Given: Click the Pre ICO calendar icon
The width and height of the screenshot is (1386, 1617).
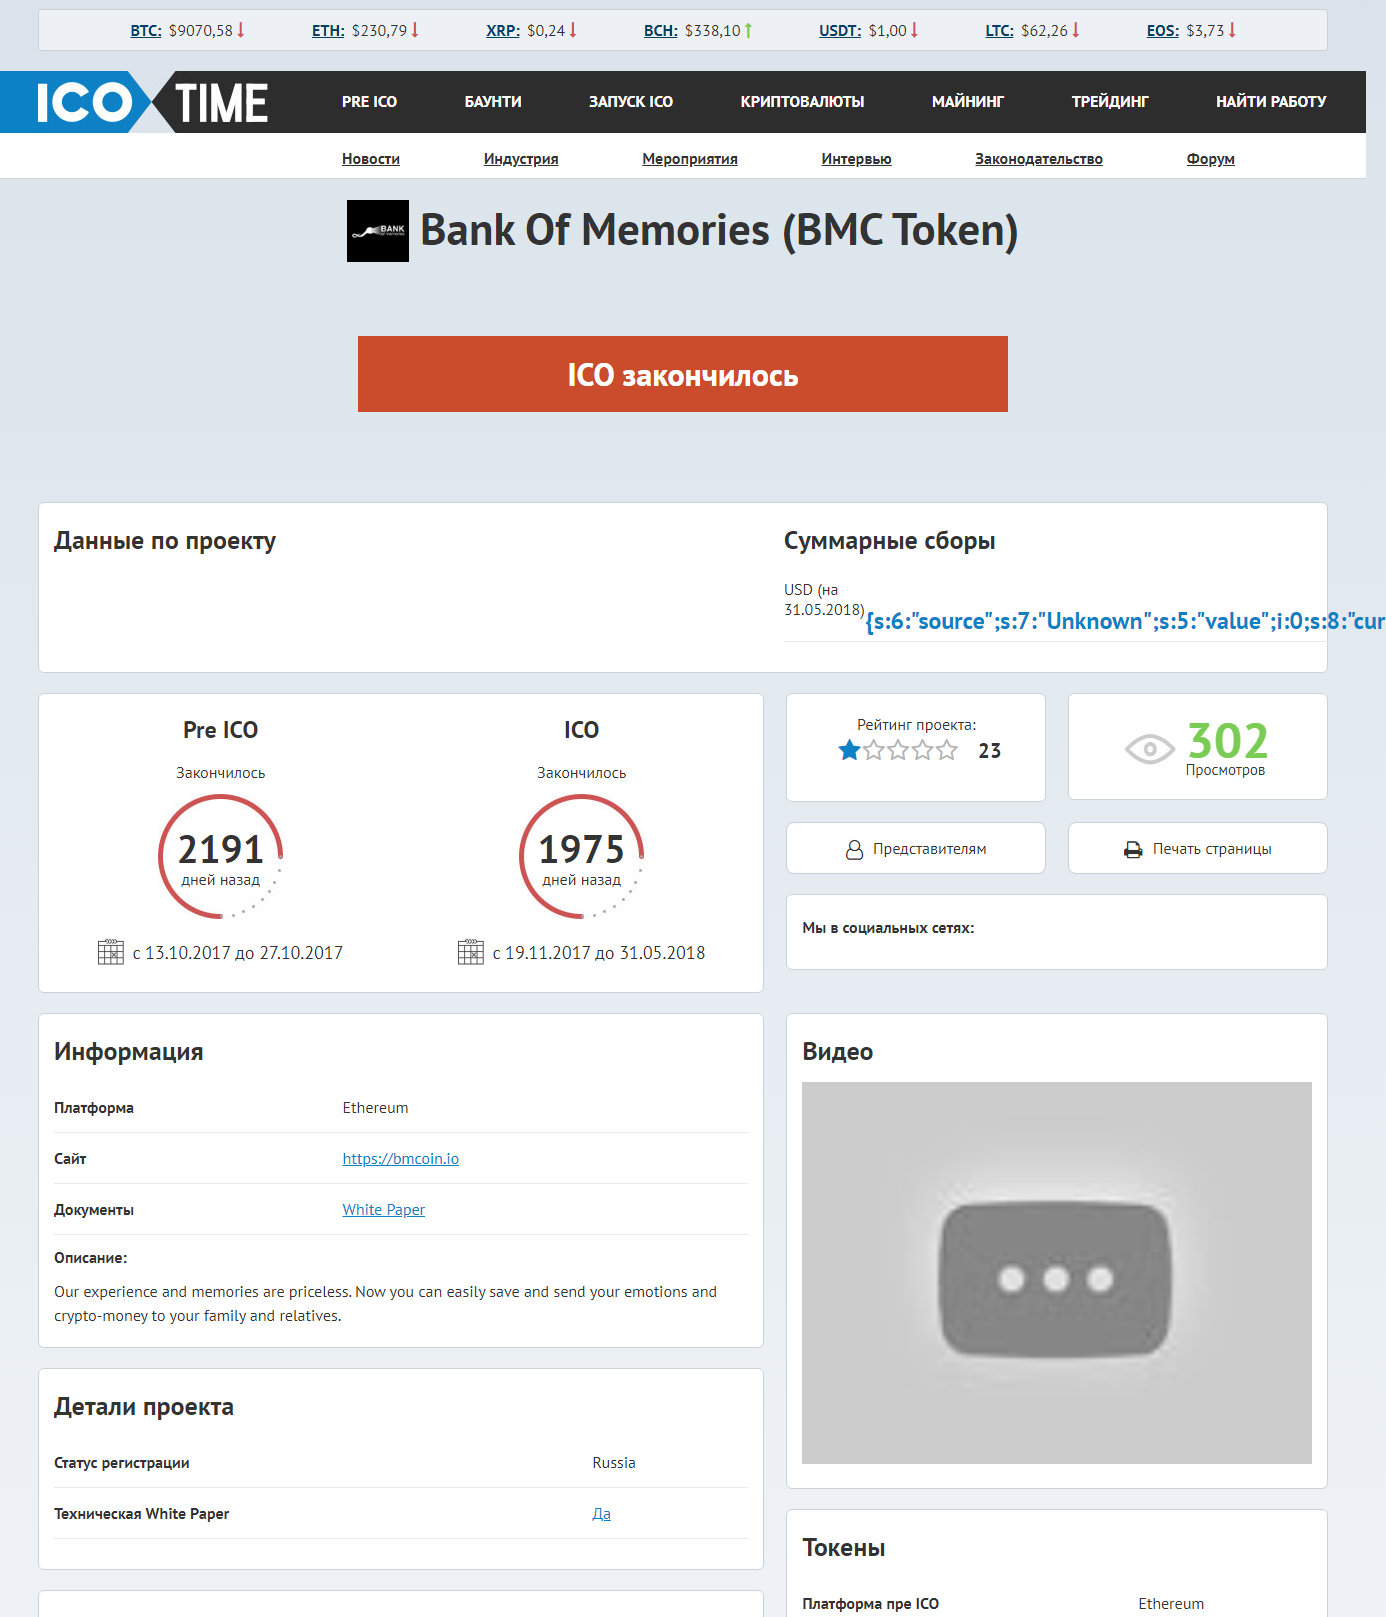Looking at the screenshot, I should tap(111, 952).
